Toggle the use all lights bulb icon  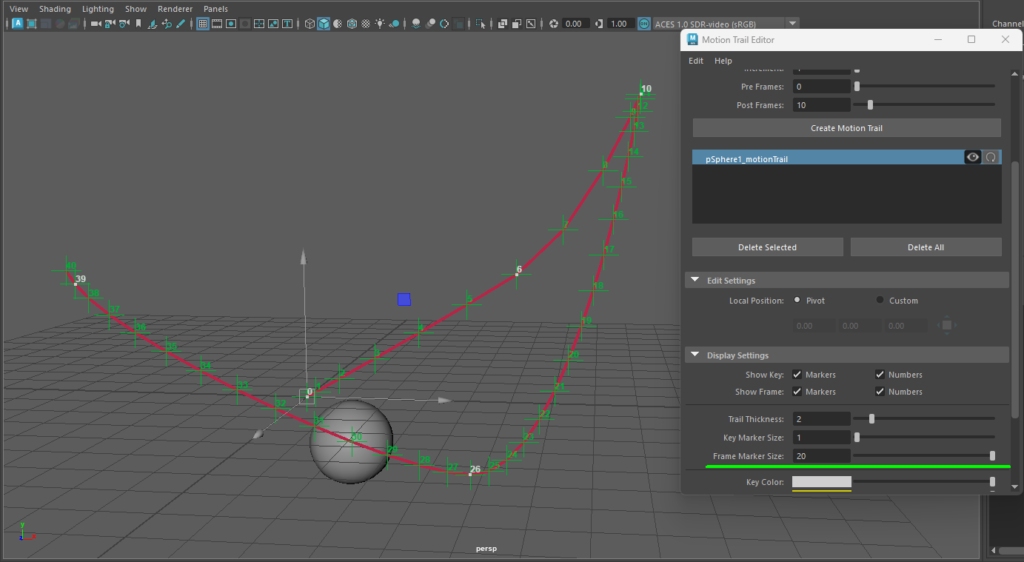[381, 23]
